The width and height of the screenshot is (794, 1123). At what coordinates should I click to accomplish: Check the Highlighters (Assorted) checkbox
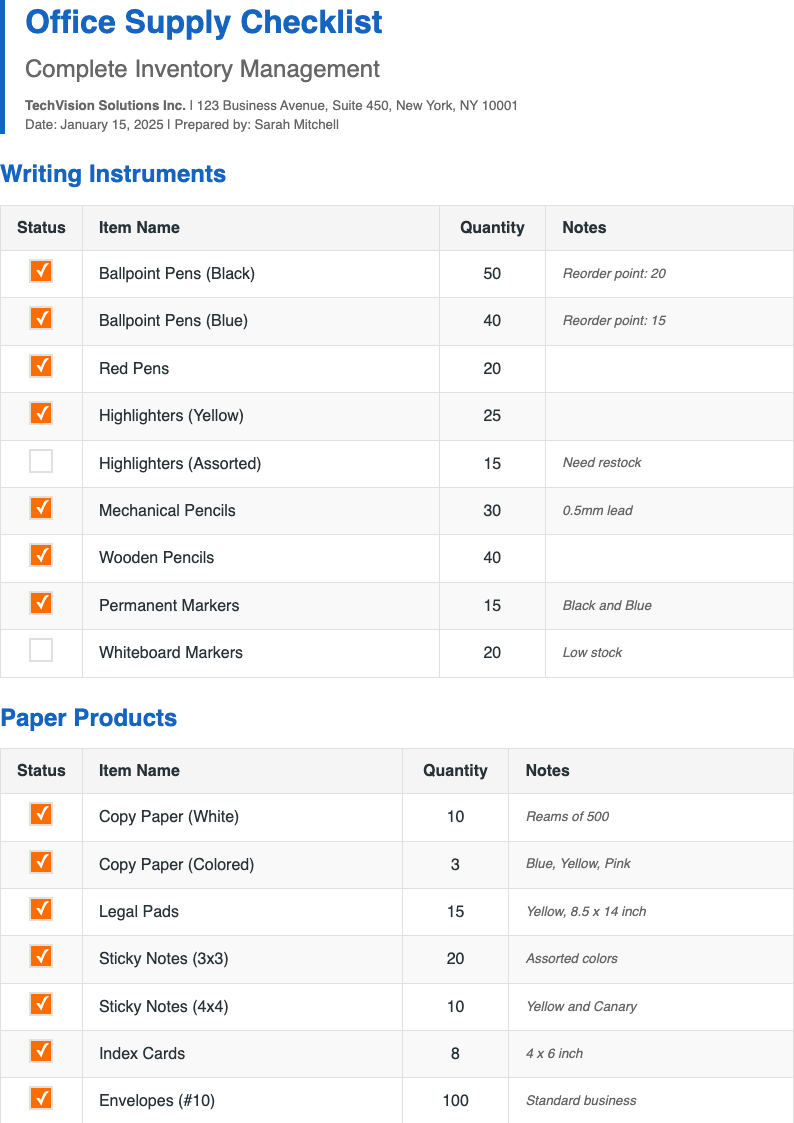[x=41, y=462]
